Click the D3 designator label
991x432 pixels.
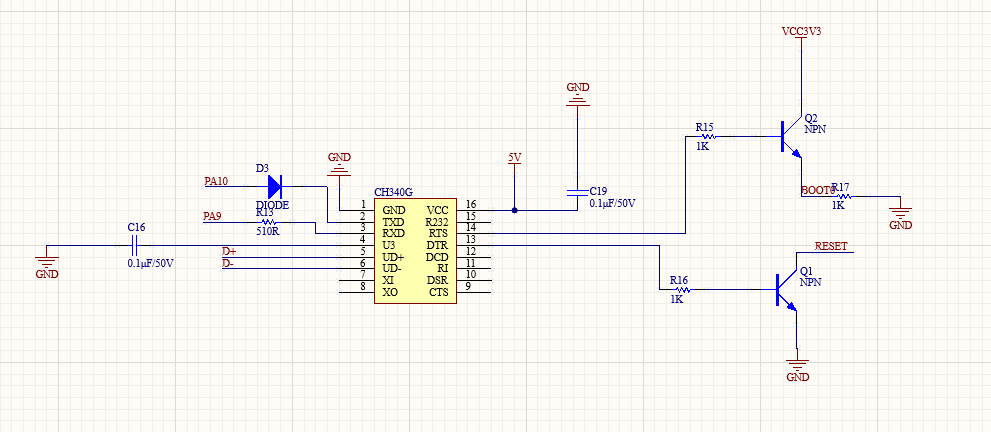(262, 169)
